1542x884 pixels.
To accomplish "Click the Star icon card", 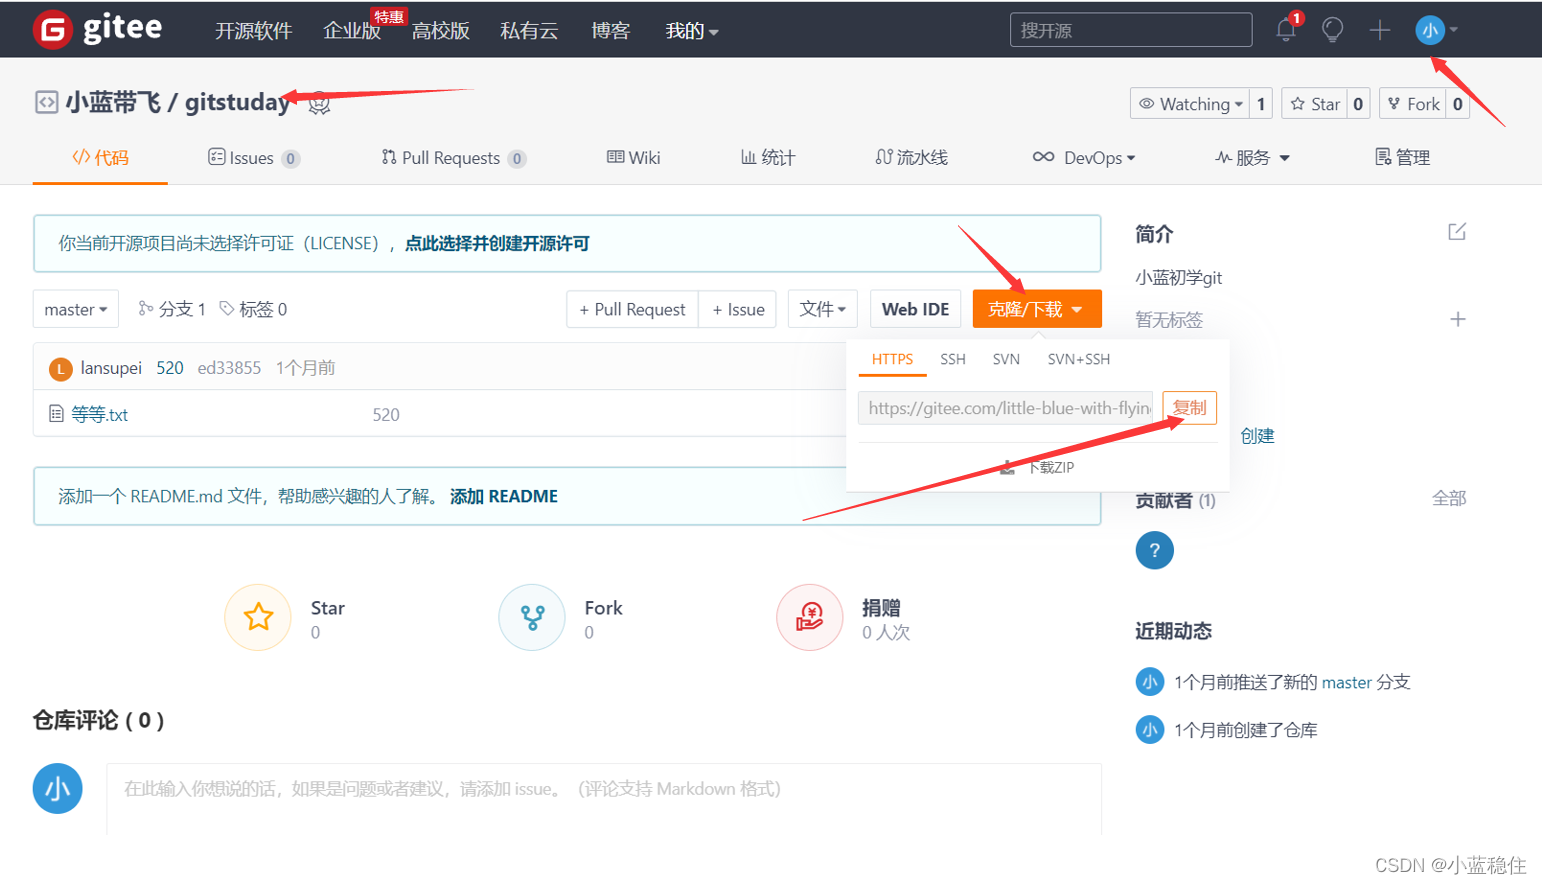I will point(258,617).
